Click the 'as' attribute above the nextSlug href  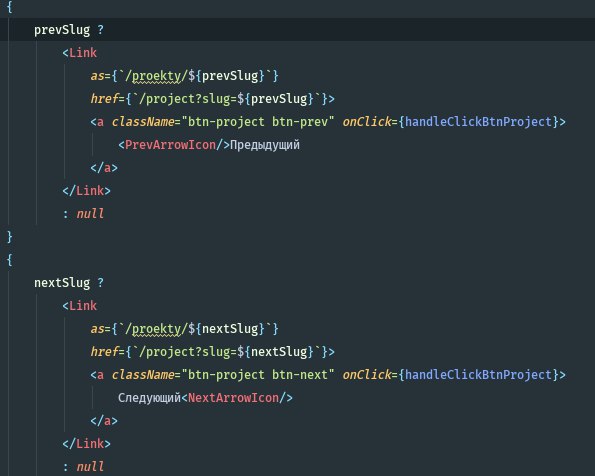[x=97, y=329]
